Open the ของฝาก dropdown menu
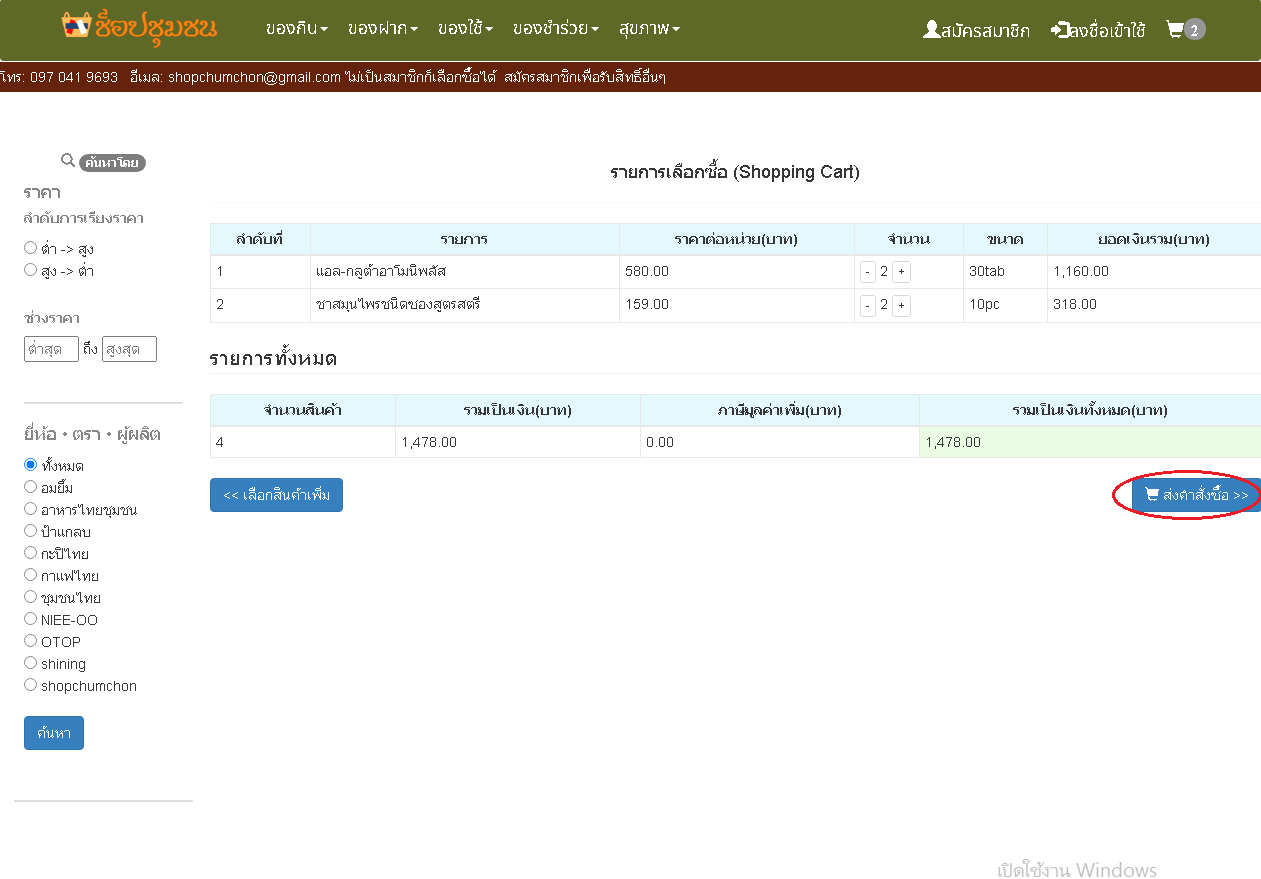Screen dimensions: 1261x879 coord(383,29)
